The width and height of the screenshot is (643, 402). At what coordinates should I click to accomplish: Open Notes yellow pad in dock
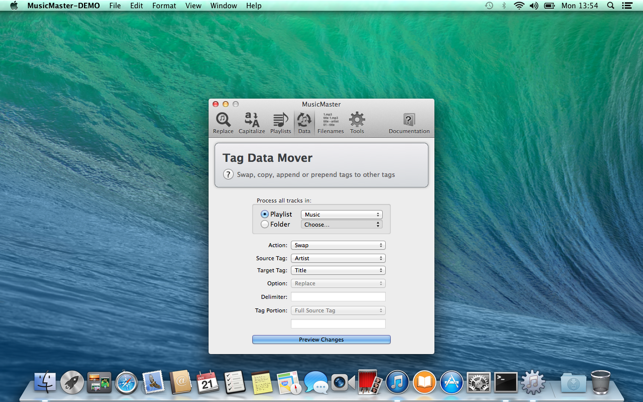[262, 382]
